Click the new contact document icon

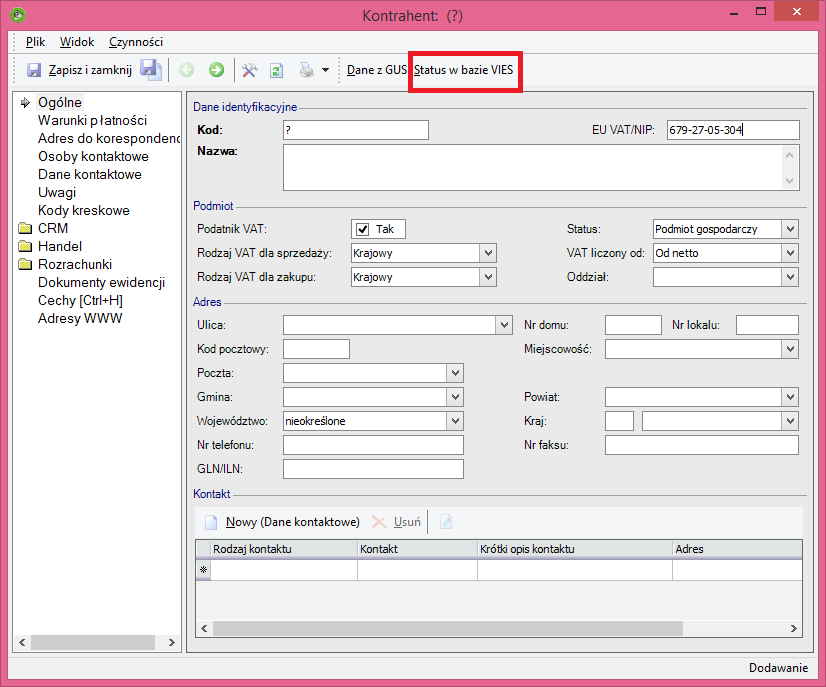[211, 522]
